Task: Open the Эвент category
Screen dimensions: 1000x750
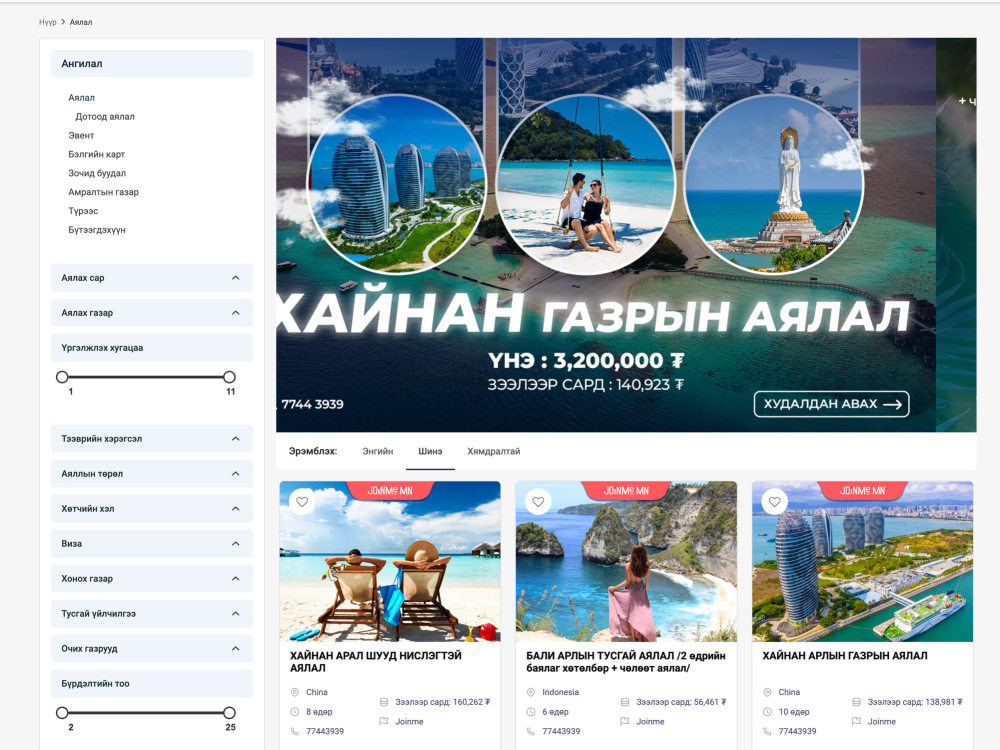Action: pyautogui.click(x=81, y=135)
